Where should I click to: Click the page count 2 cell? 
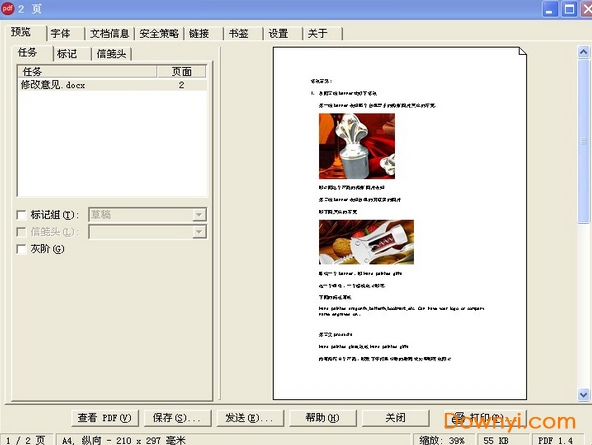coord(182,85)
